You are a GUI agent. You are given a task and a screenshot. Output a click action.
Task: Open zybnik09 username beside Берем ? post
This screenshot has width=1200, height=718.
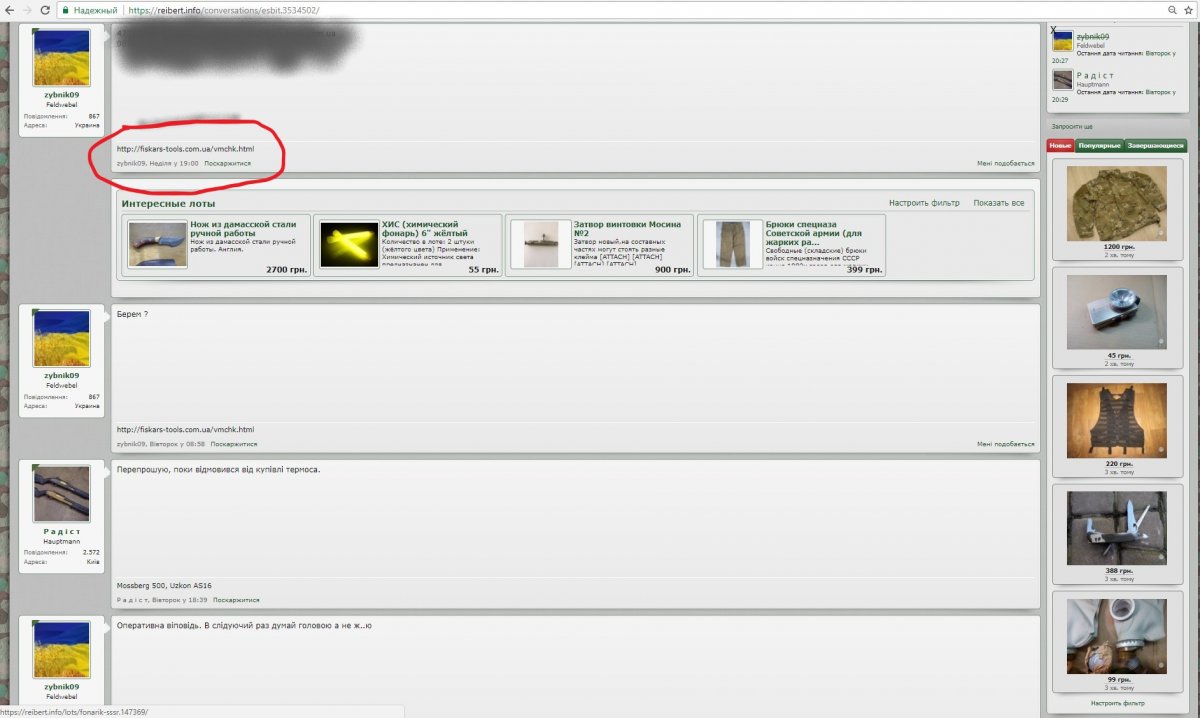pos(62,376)
